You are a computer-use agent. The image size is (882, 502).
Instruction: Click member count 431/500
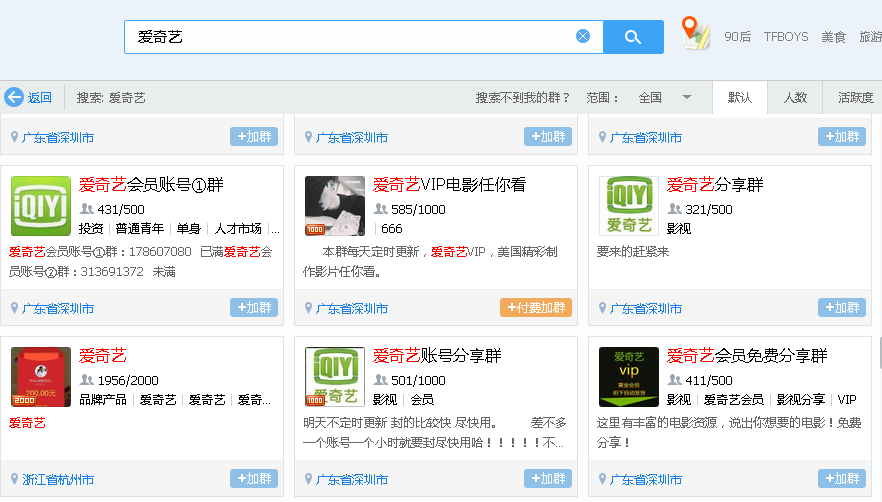pyautogui.click(x=120, y=209)
